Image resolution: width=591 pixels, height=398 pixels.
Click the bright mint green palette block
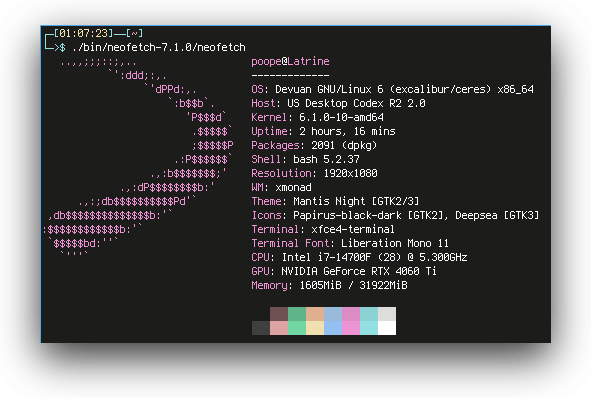pyautogui.click(x=297, y=328)
